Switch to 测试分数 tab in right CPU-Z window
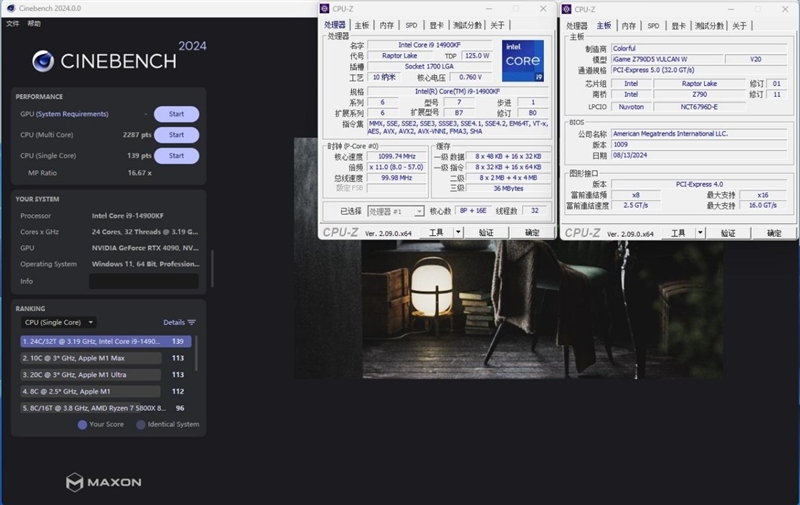The height and width of the screenshot is (505, 800). [709, 26]
